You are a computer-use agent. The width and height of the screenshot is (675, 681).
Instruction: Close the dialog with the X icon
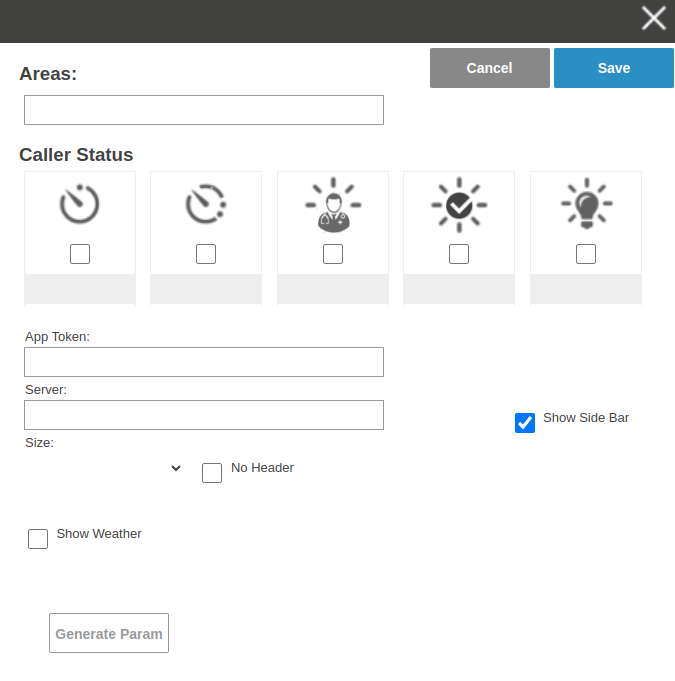(x=654, y=18)
